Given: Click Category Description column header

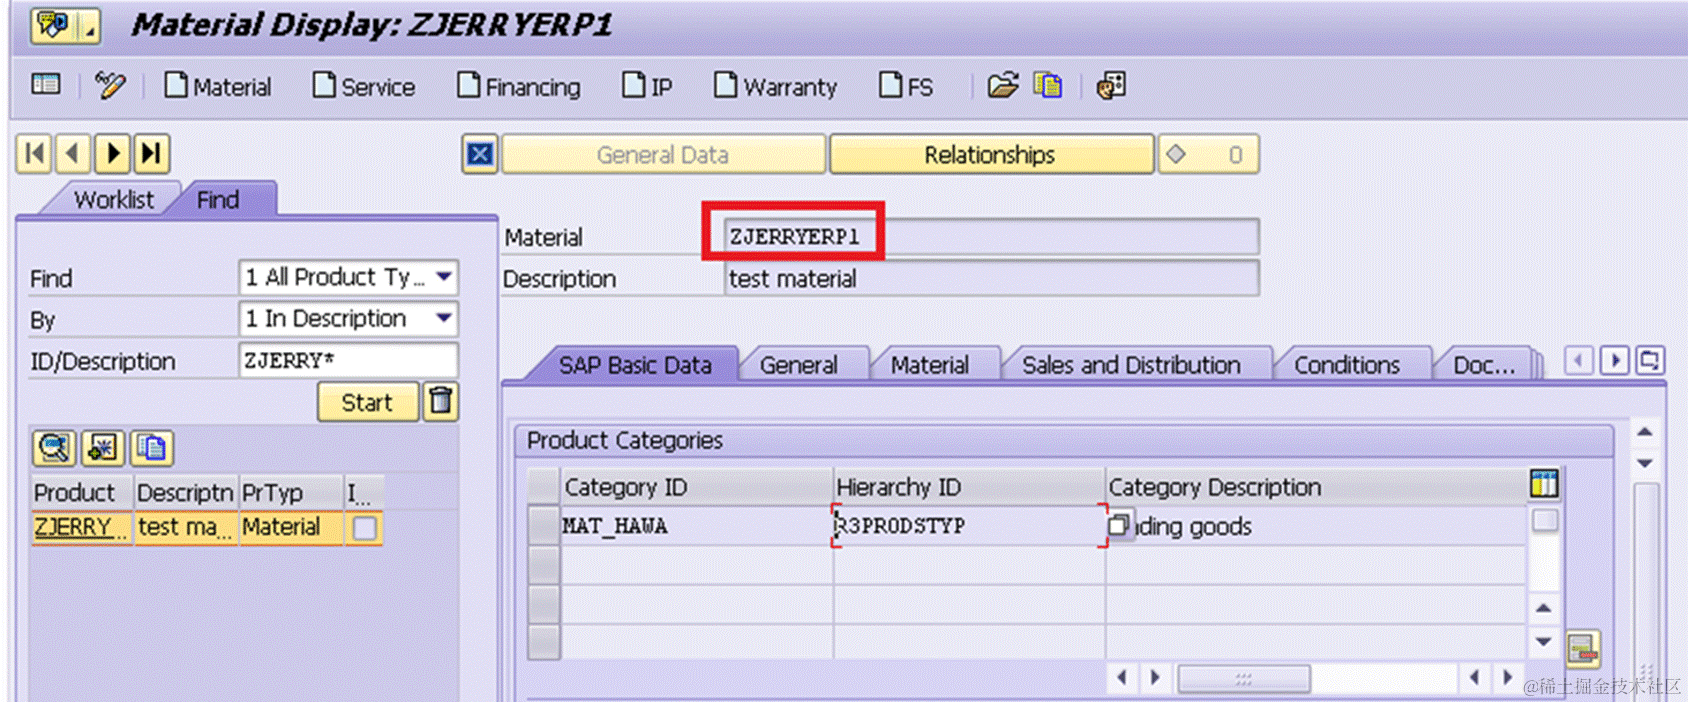Looking at the screenshot, I should 1315,487.
